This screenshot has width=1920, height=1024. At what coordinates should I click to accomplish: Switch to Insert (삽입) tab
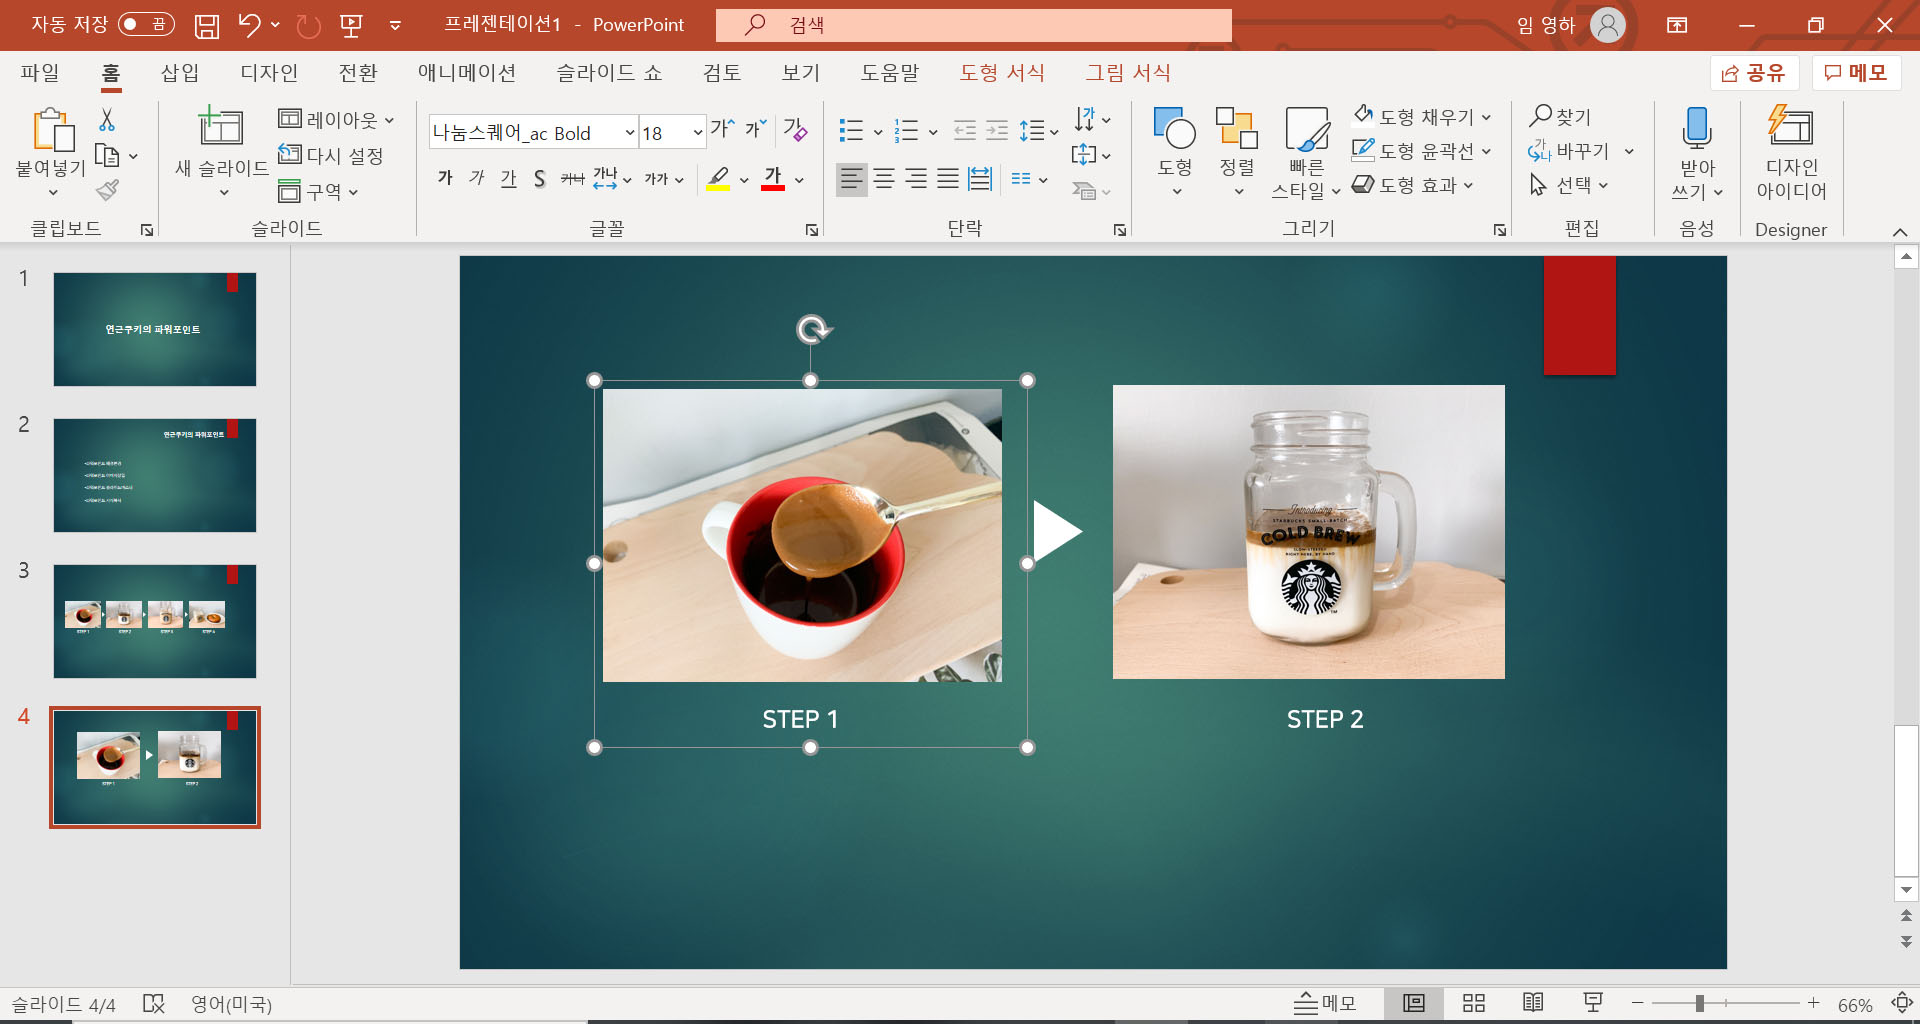pyautogui.click(x=180, y=72)
